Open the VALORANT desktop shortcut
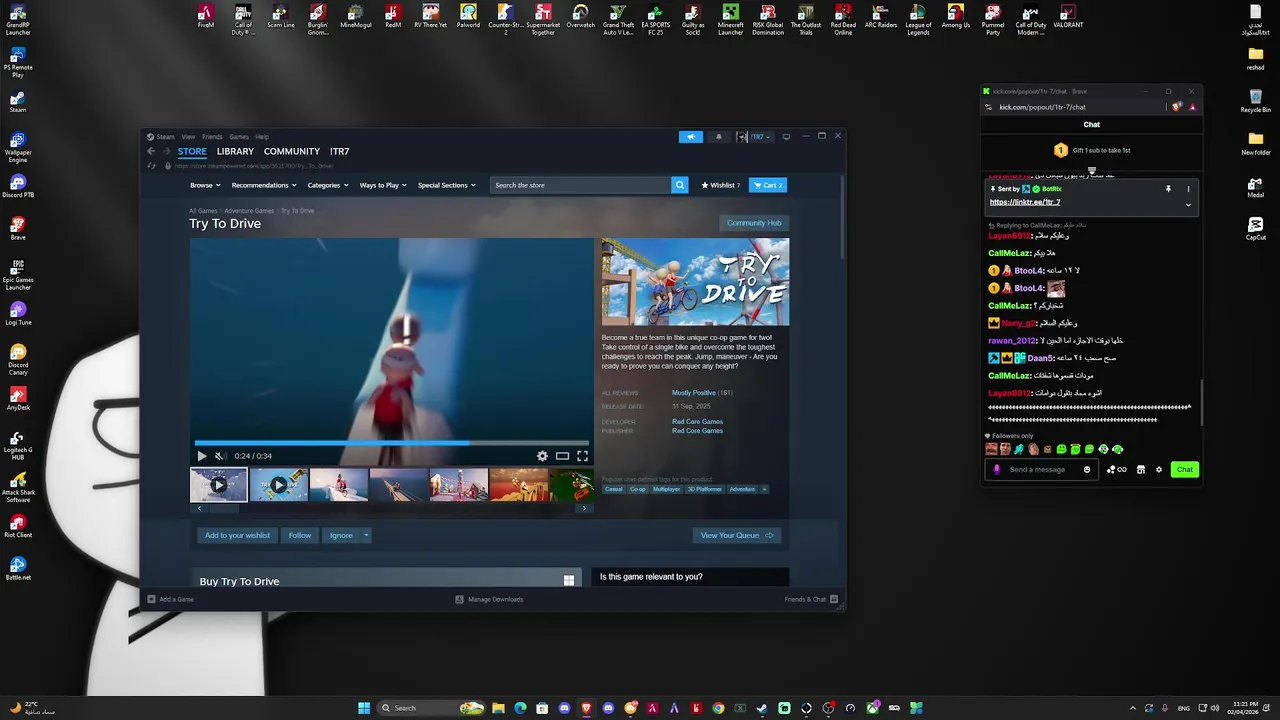1280x720 pixels. tap(1068, 19)
